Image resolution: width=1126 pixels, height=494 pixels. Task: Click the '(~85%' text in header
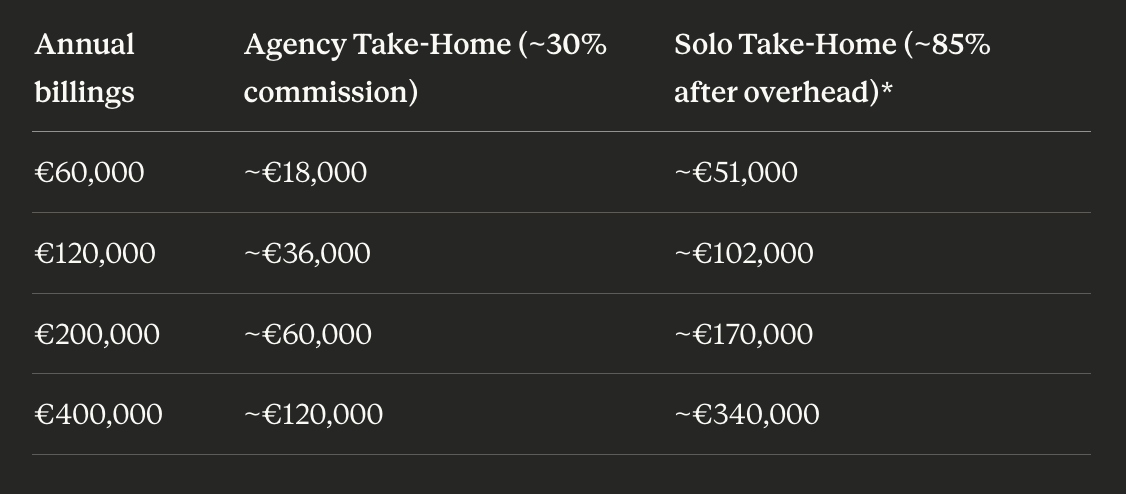pos(947,45)
